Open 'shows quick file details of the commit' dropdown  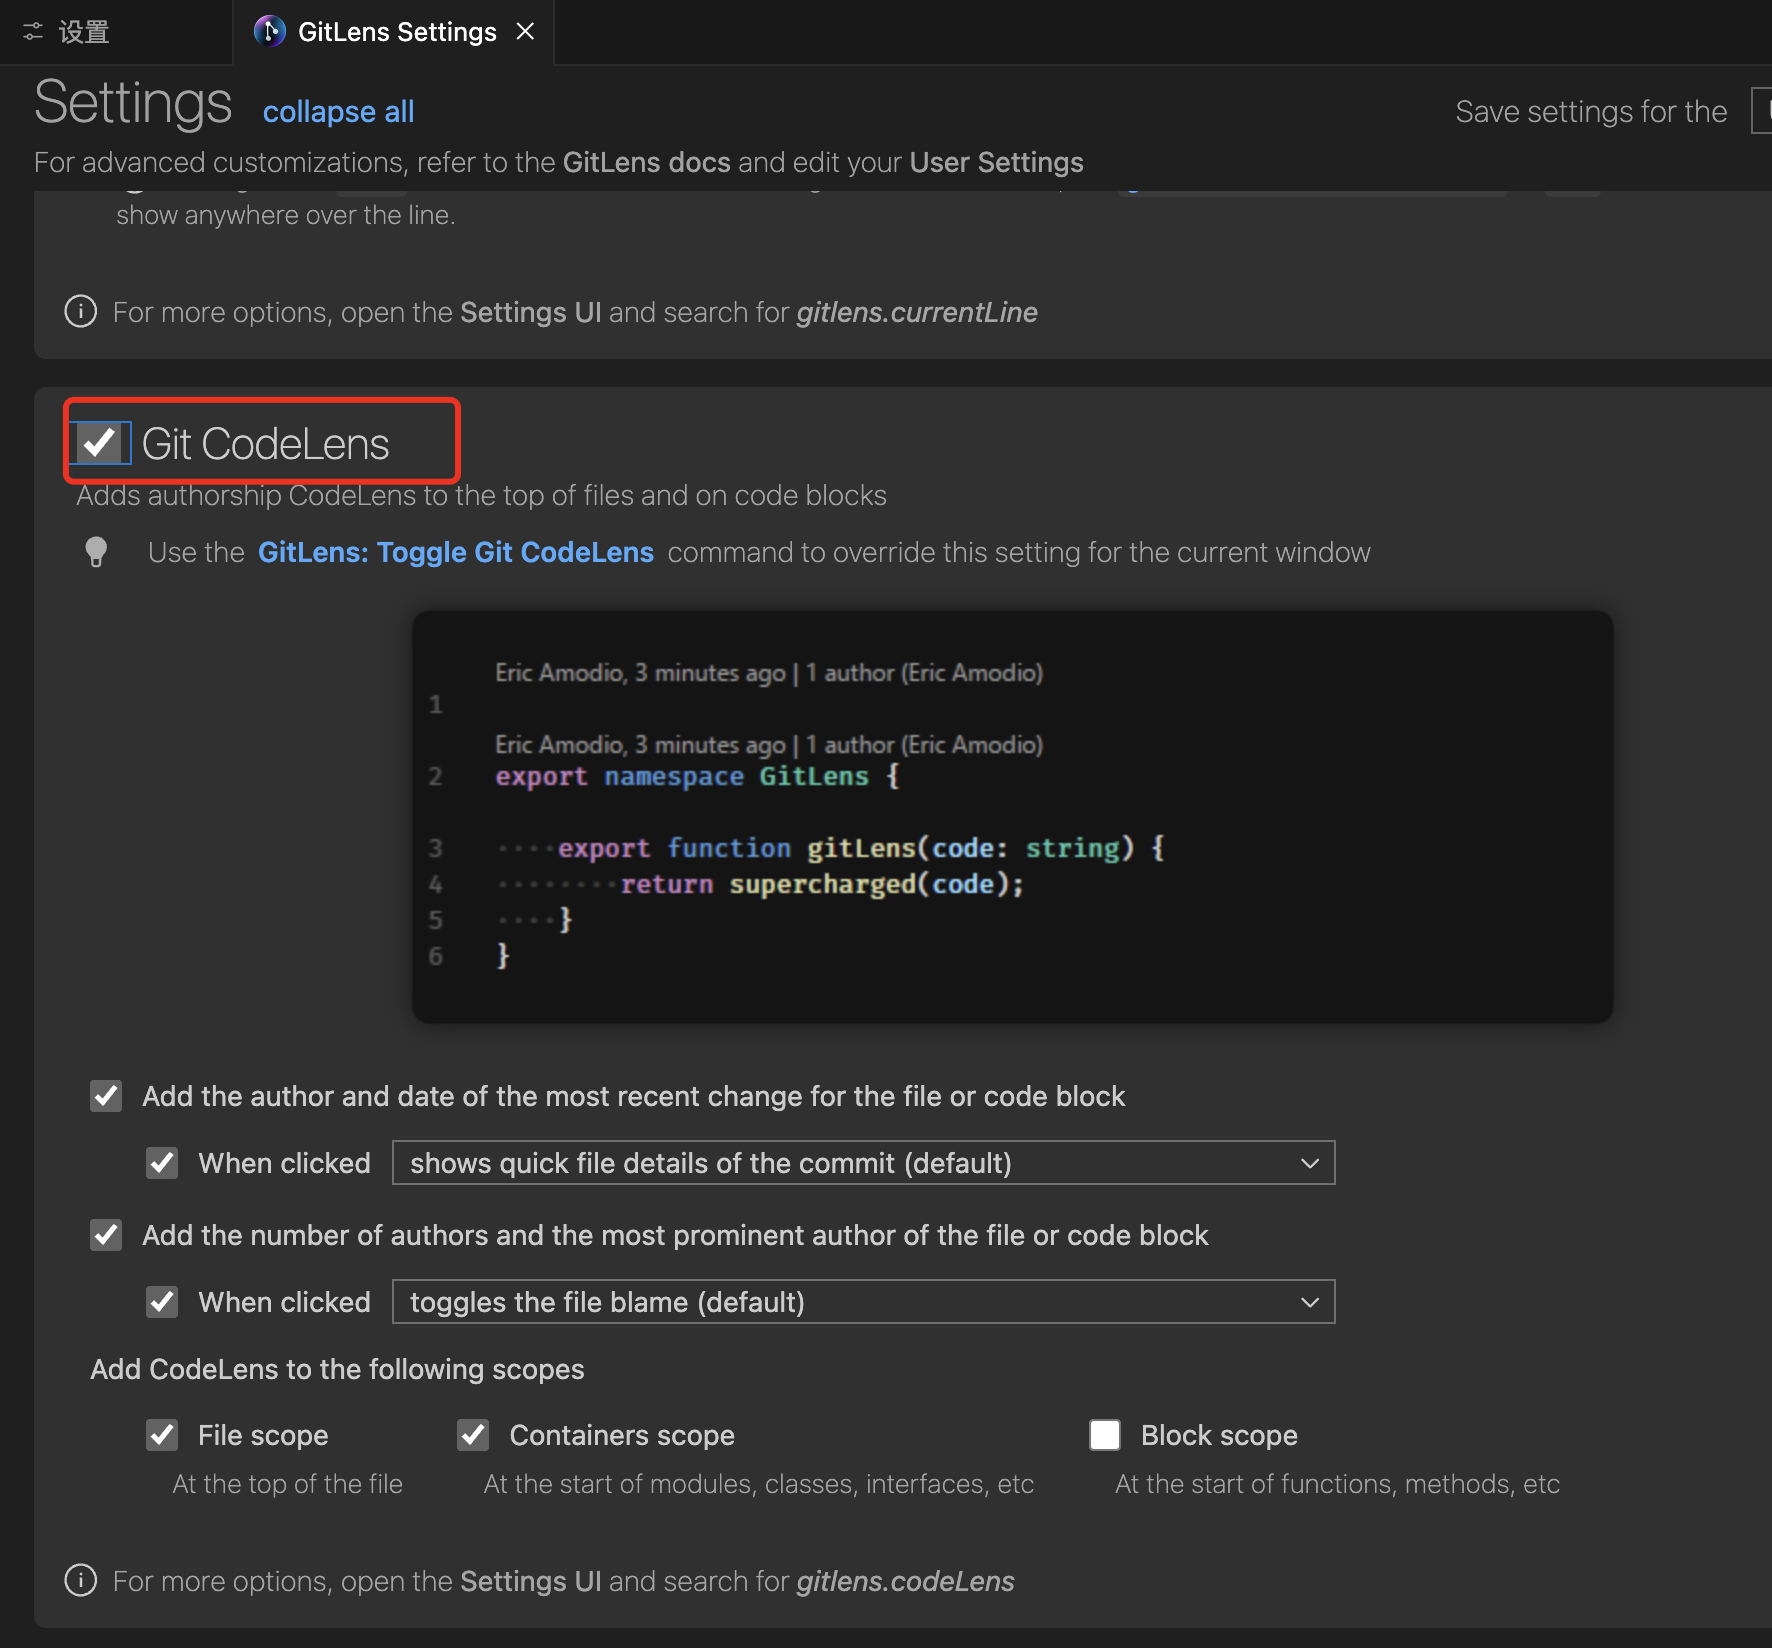[864, 1163]
